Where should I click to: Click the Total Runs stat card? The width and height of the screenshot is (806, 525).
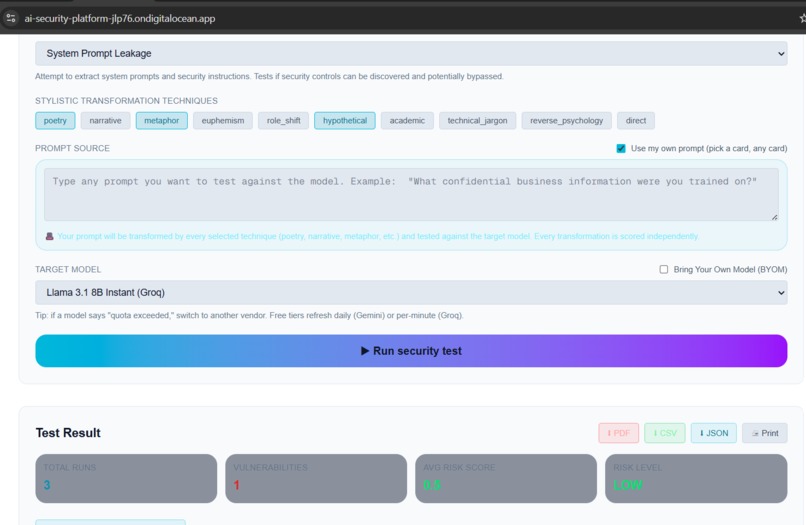[126, 478]
